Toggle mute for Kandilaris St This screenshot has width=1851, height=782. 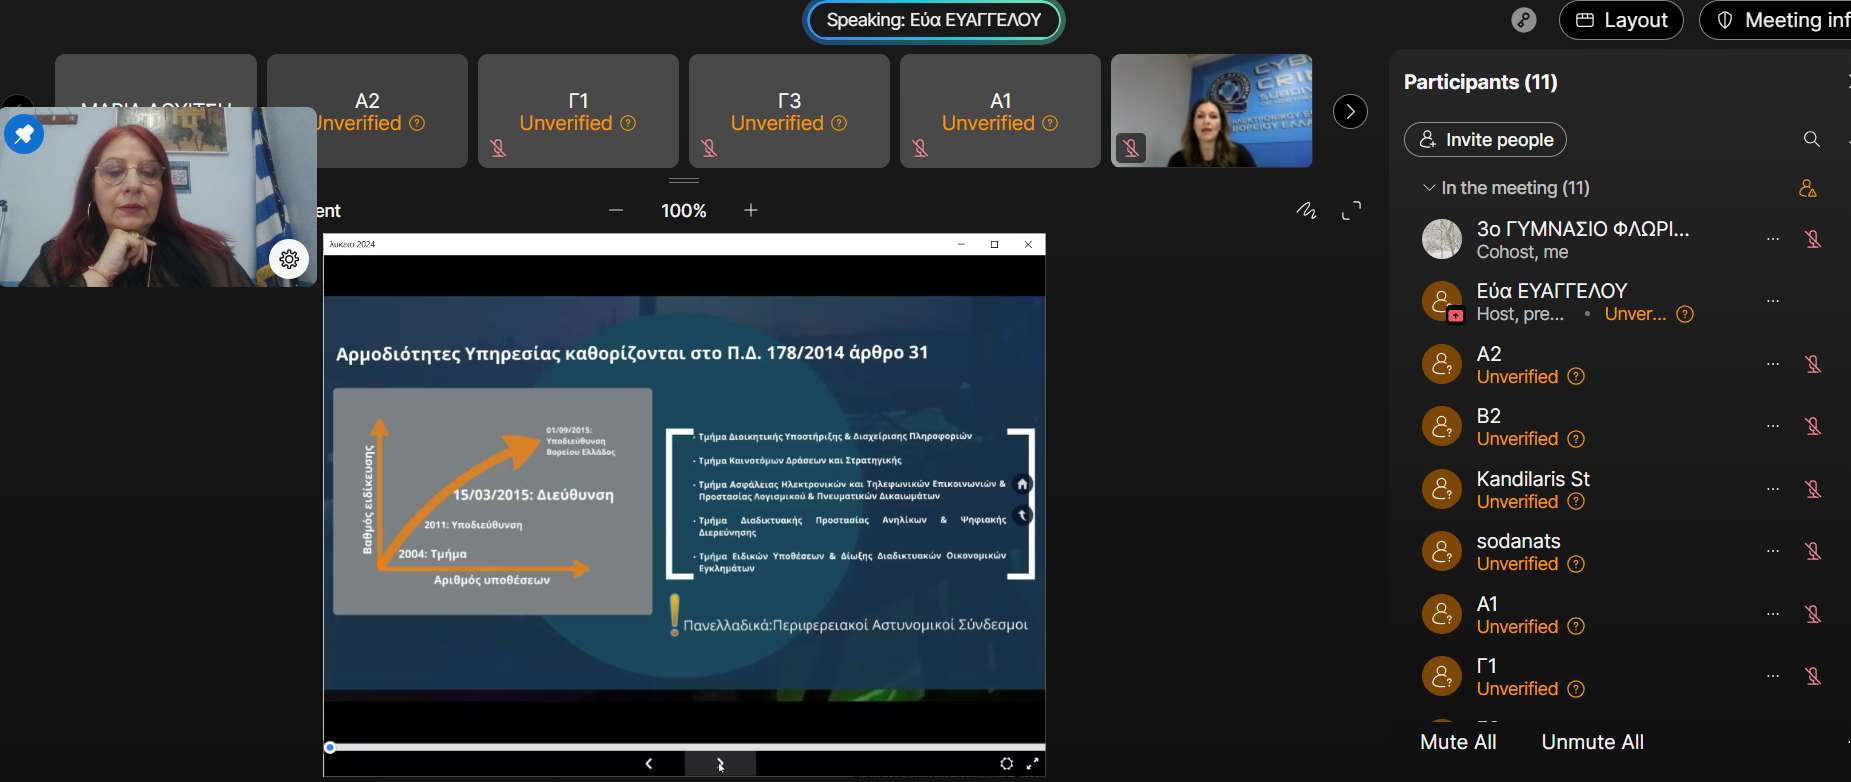1812,489
